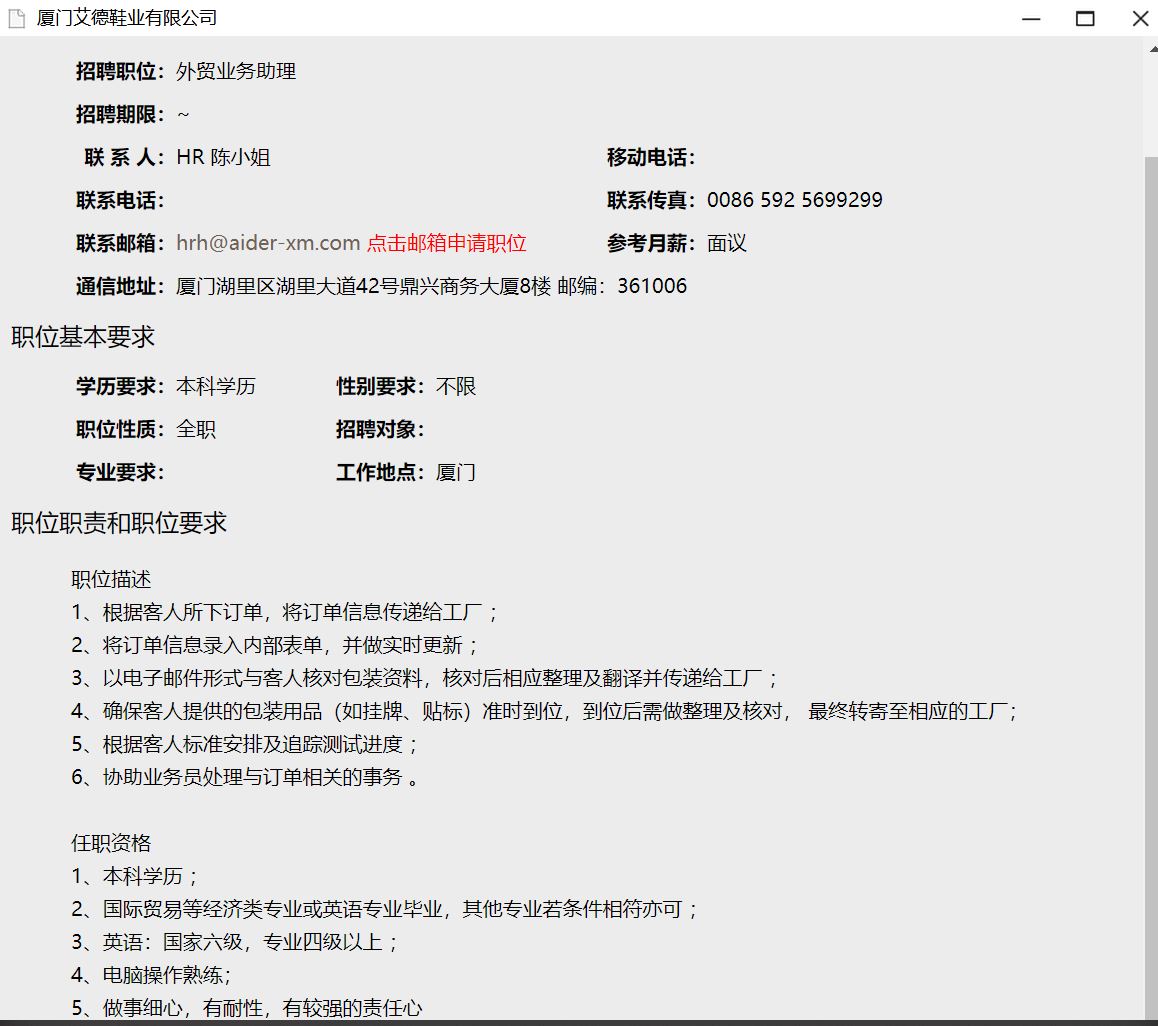Click the work location value 厦门
The height and width of the screenshot is (1026, 1158).
click(x=456, y=472)
